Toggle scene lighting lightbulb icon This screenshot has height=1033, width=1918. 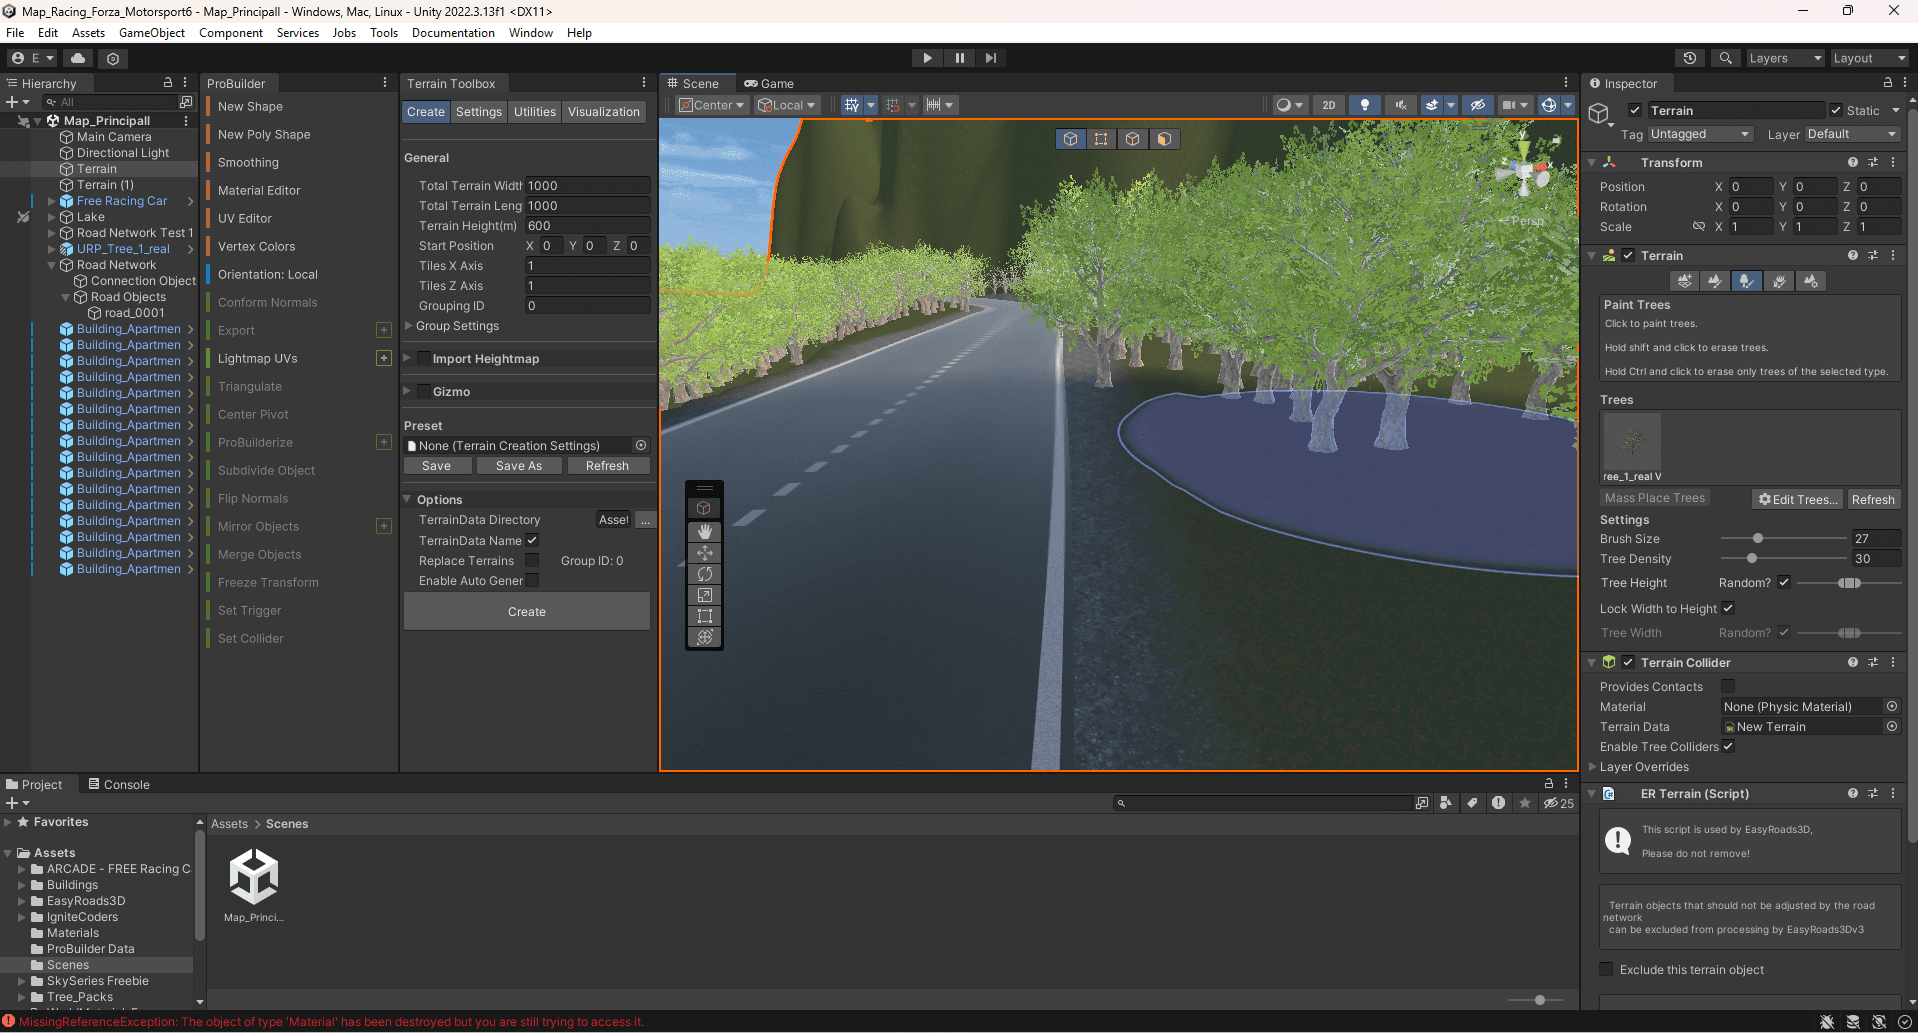click(1364, 105)
